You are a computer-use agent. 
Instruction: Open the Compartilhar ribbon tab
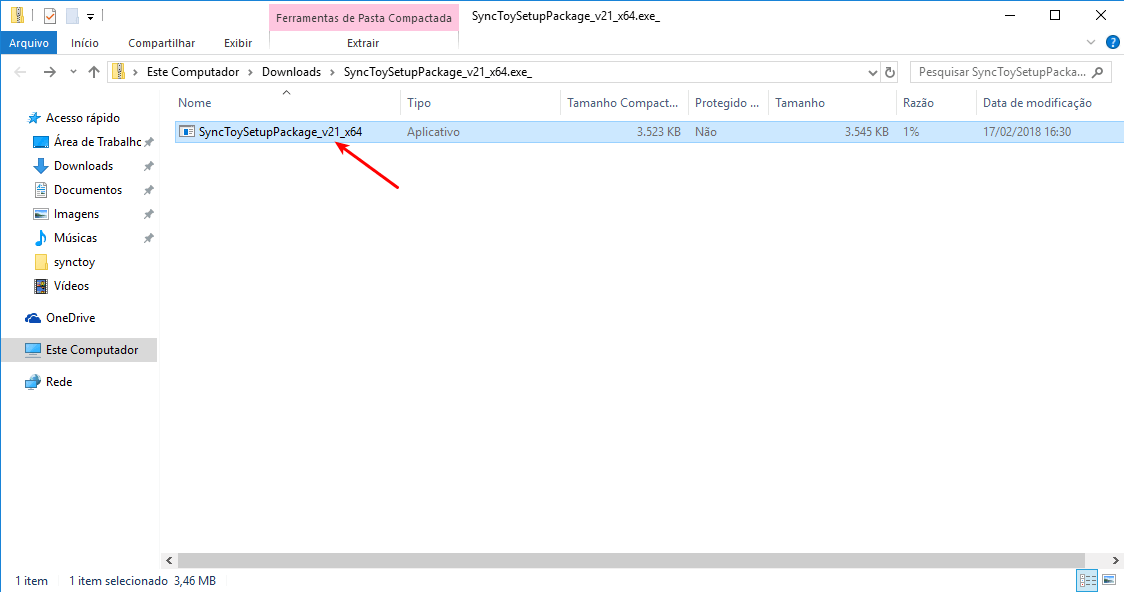pos(161,43)
